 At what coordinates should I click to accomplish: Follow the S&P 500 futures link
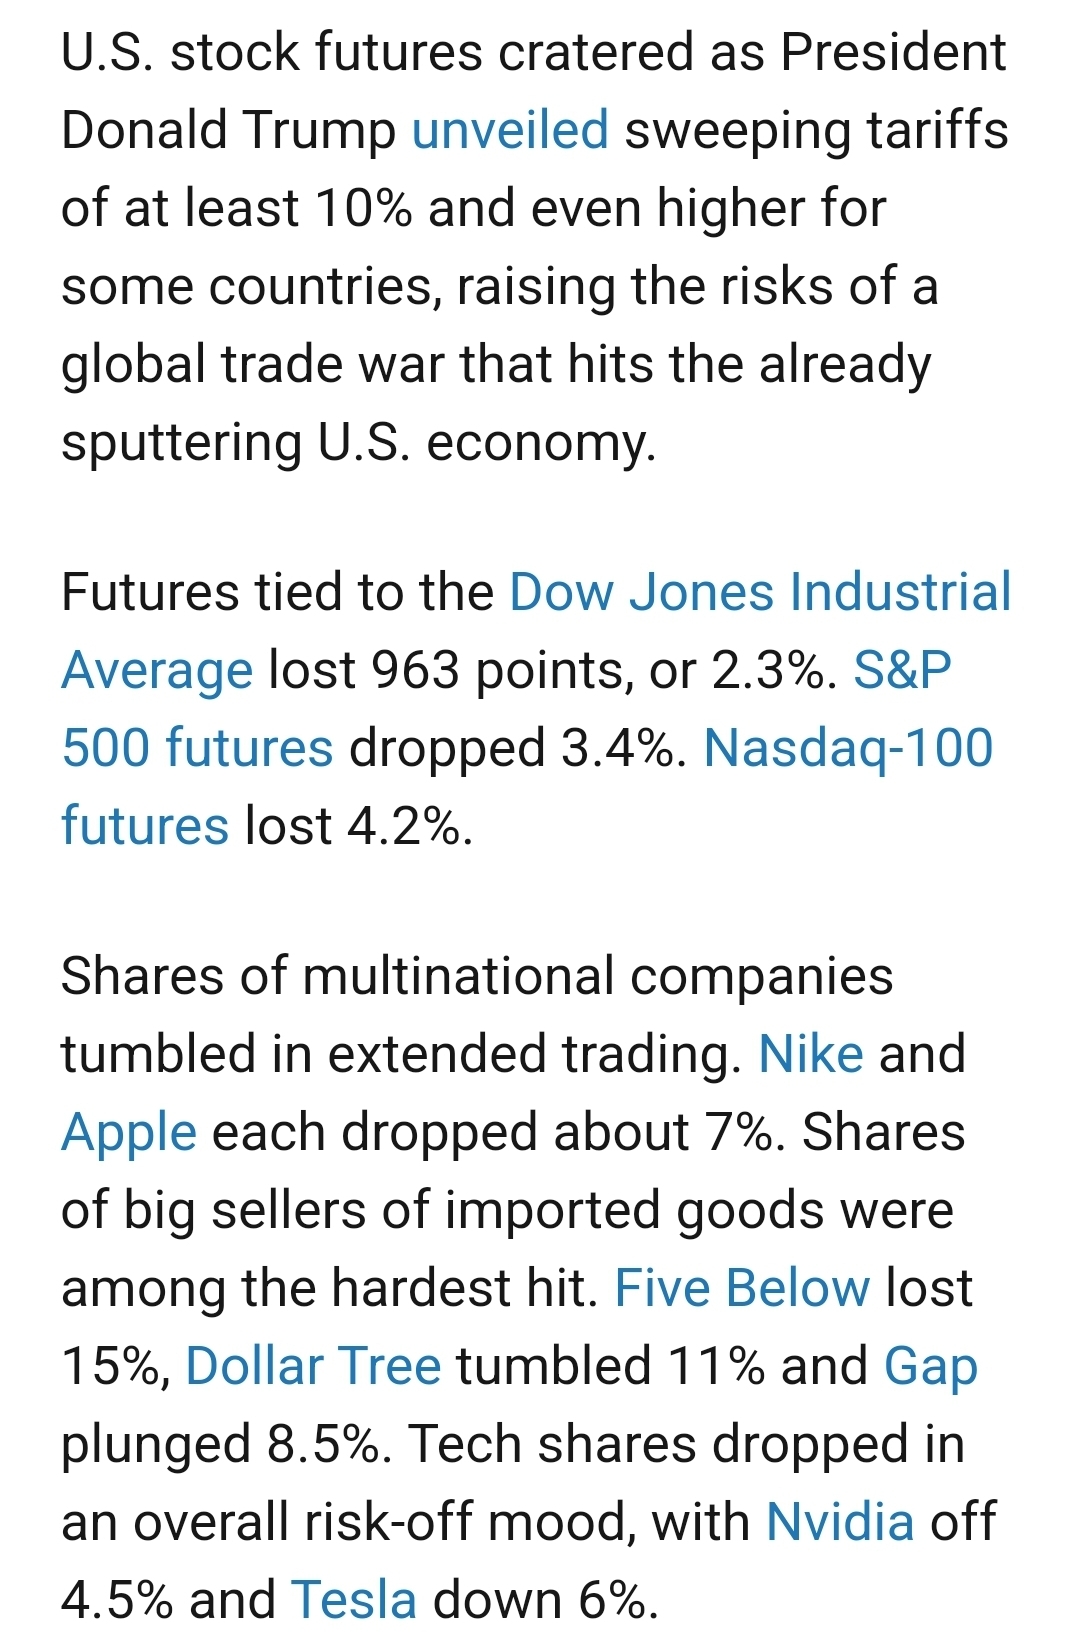[x=197, y=748]
